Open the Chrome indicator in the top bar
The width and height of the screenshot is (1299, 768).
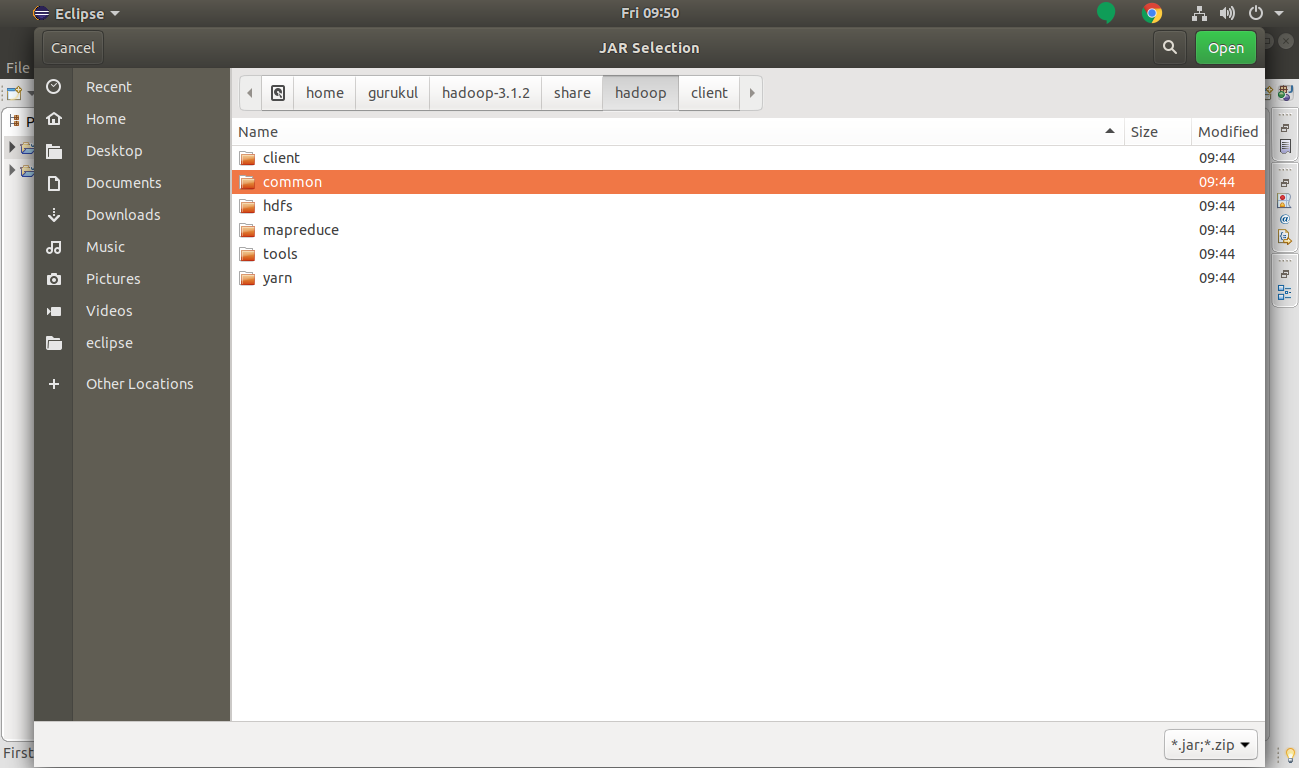[x=1152, y=14]
